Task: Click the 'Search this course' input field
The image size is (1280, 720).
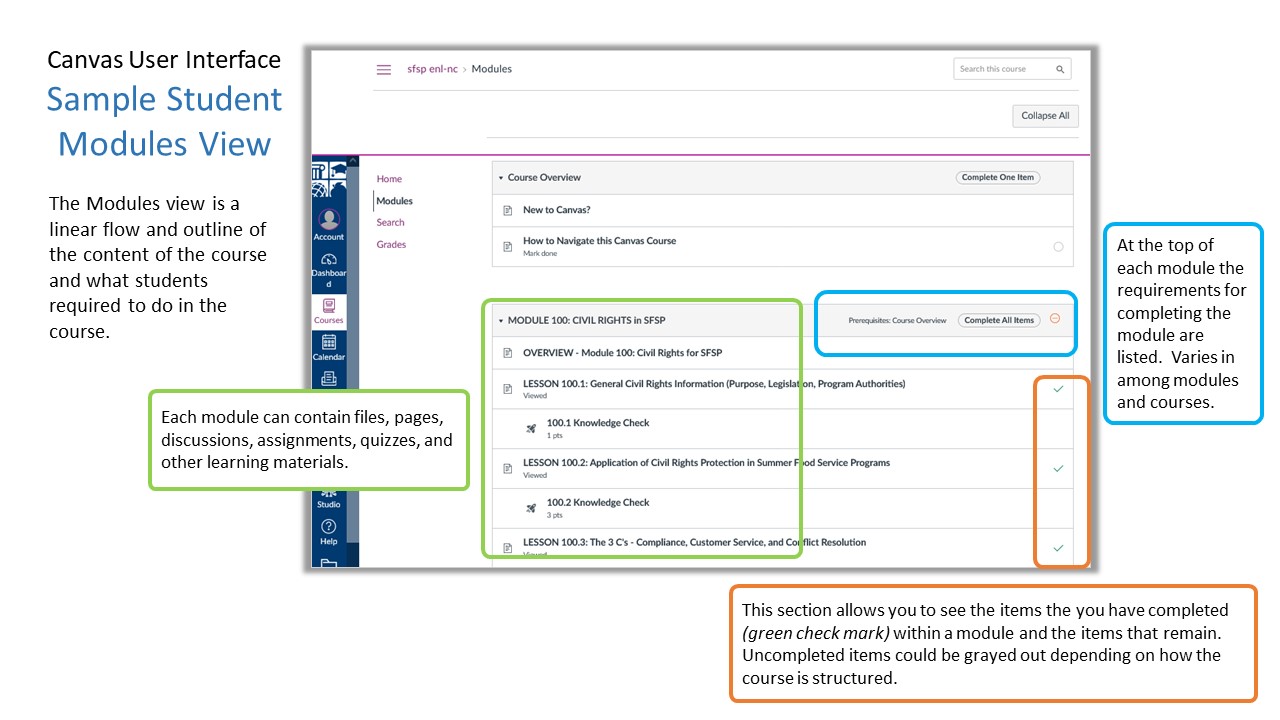Action: pyautogui.click(x=1003, y=70)
